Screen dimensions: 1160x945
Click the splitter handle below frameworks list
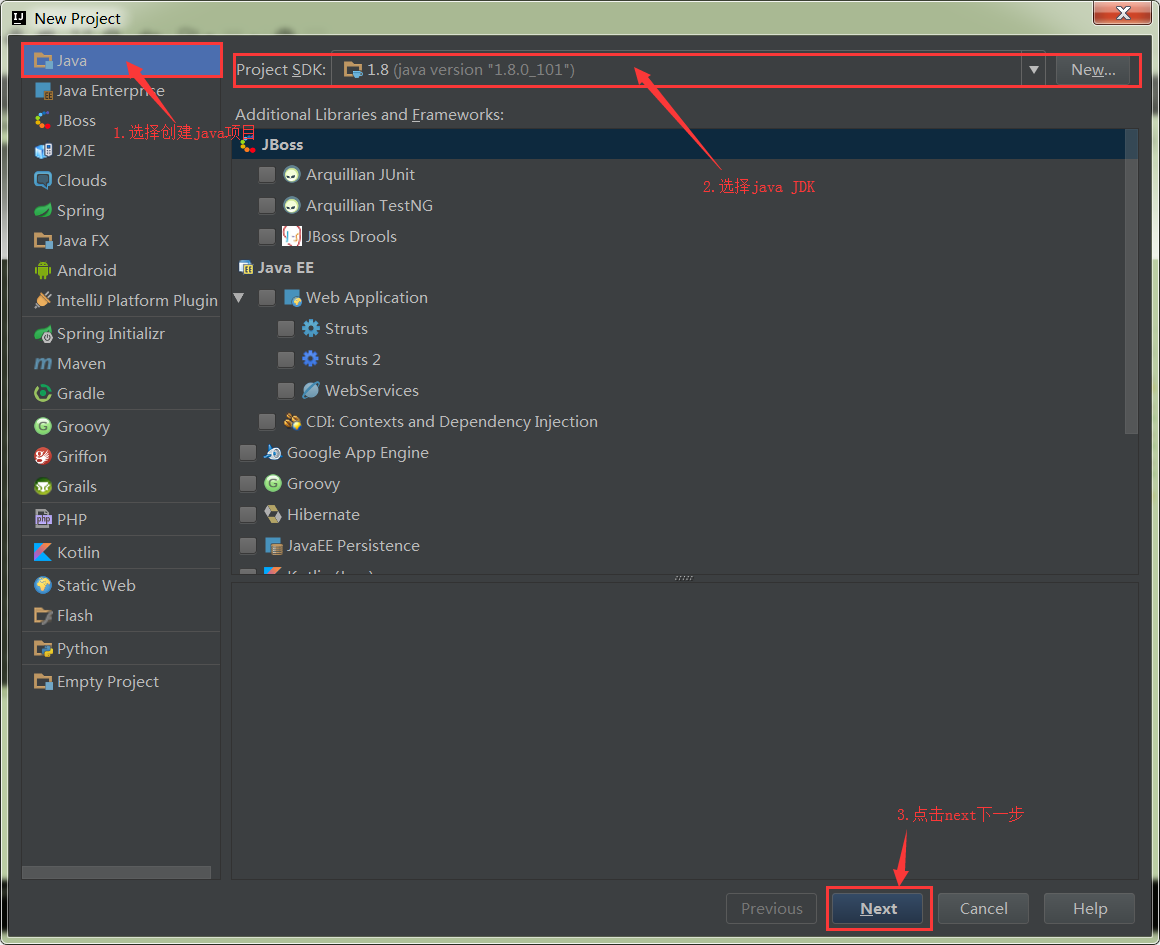[x=684, y=578]
